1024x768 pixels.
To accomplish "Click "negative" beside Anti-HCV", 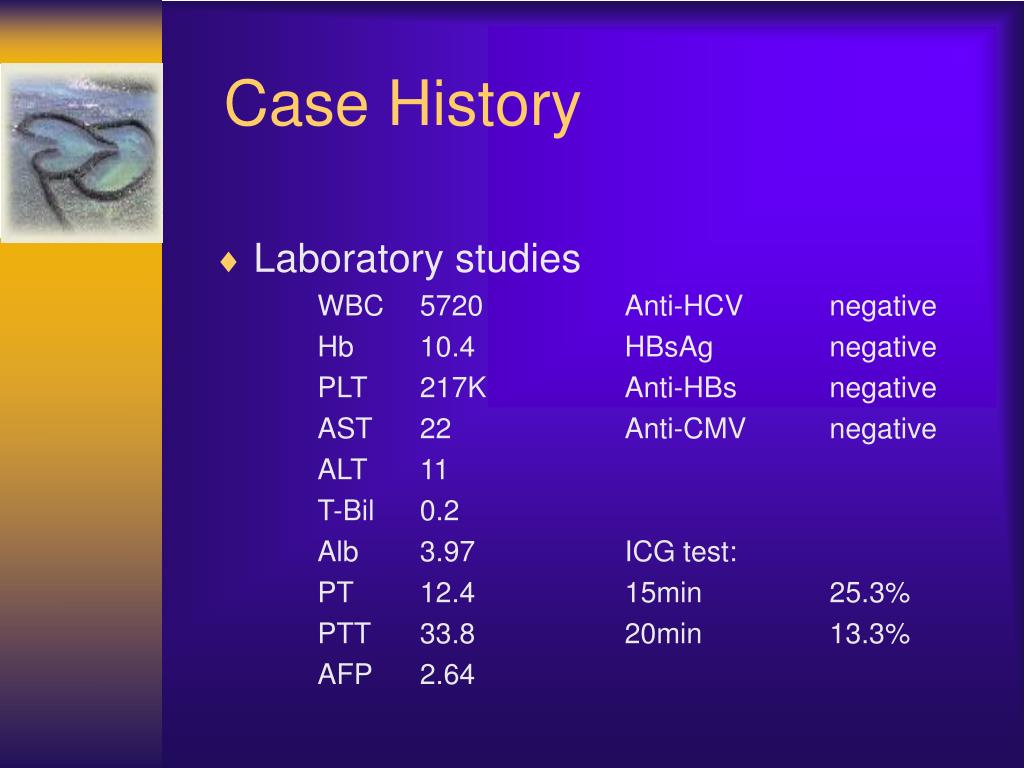I will click(x=883, y=307).
